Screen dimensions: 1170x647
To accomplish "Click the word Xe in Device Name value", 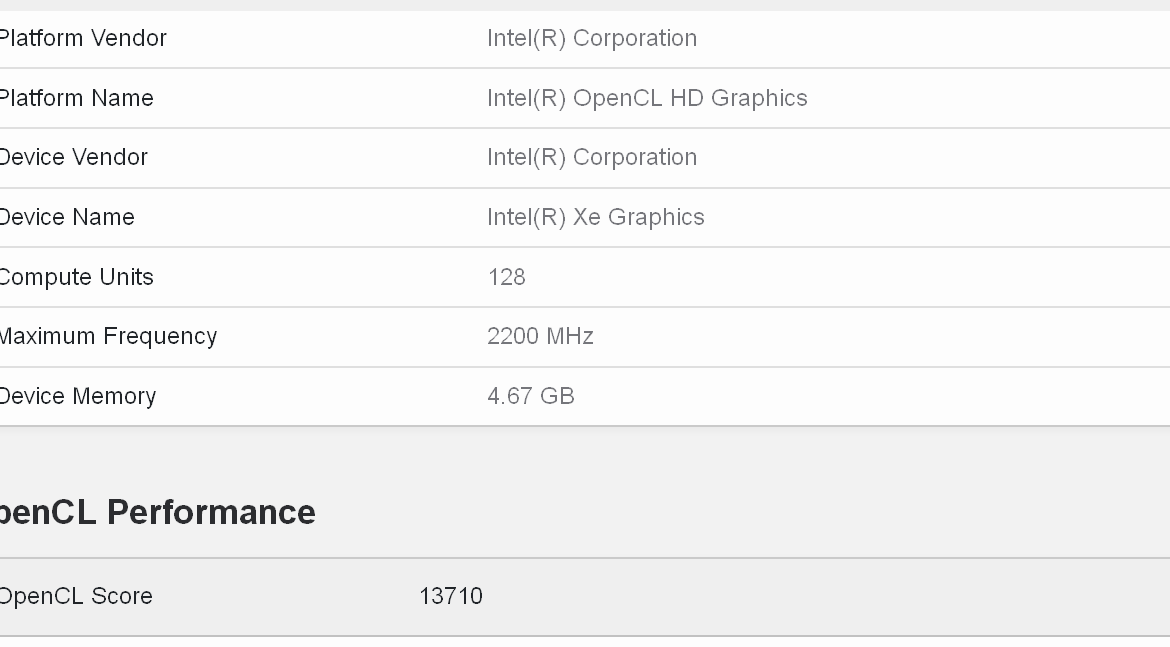I will click(586, 217).
